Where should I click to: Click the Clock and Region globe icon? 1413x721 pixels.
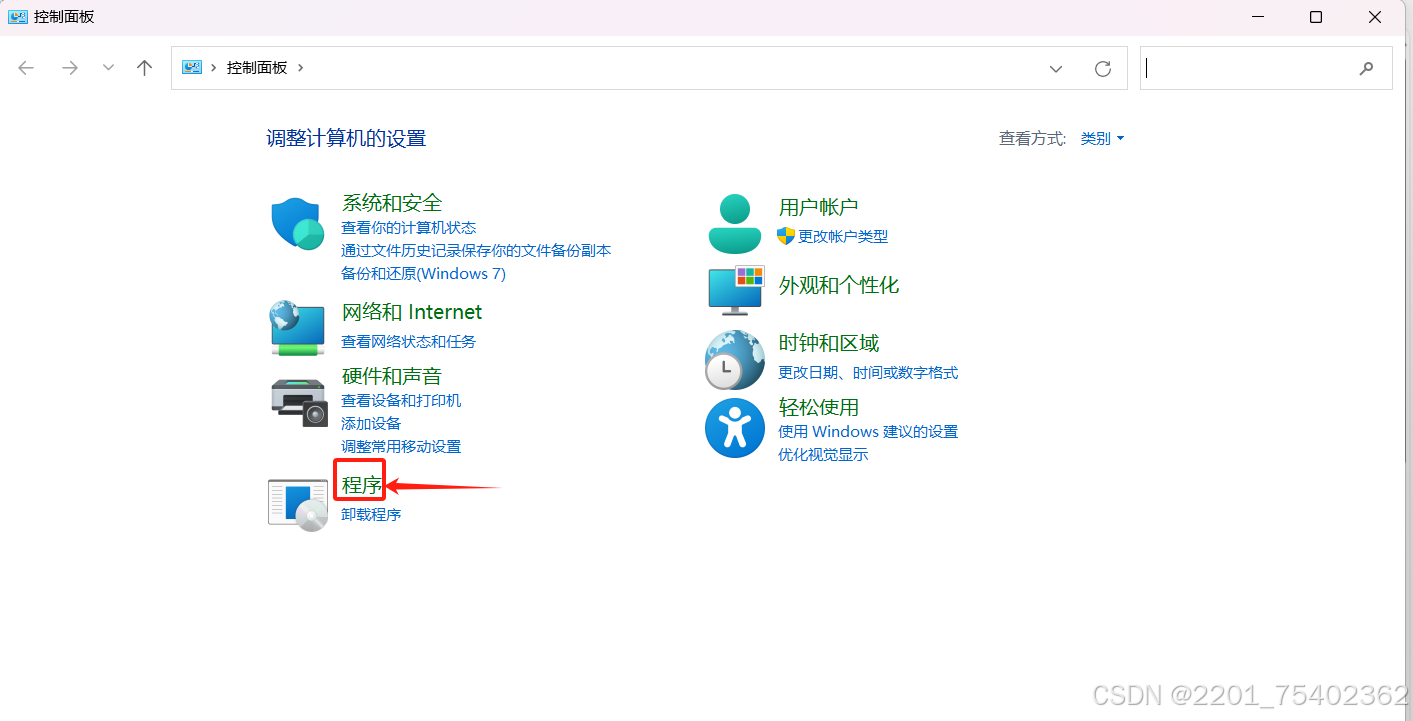click(x=735, y=359)
